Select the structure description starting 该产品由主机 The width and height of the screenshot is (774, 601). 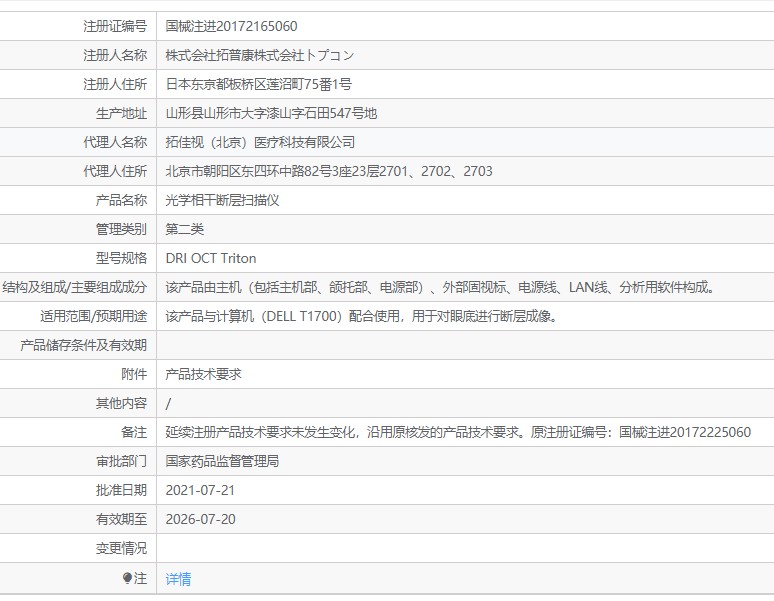pos(440,287)
